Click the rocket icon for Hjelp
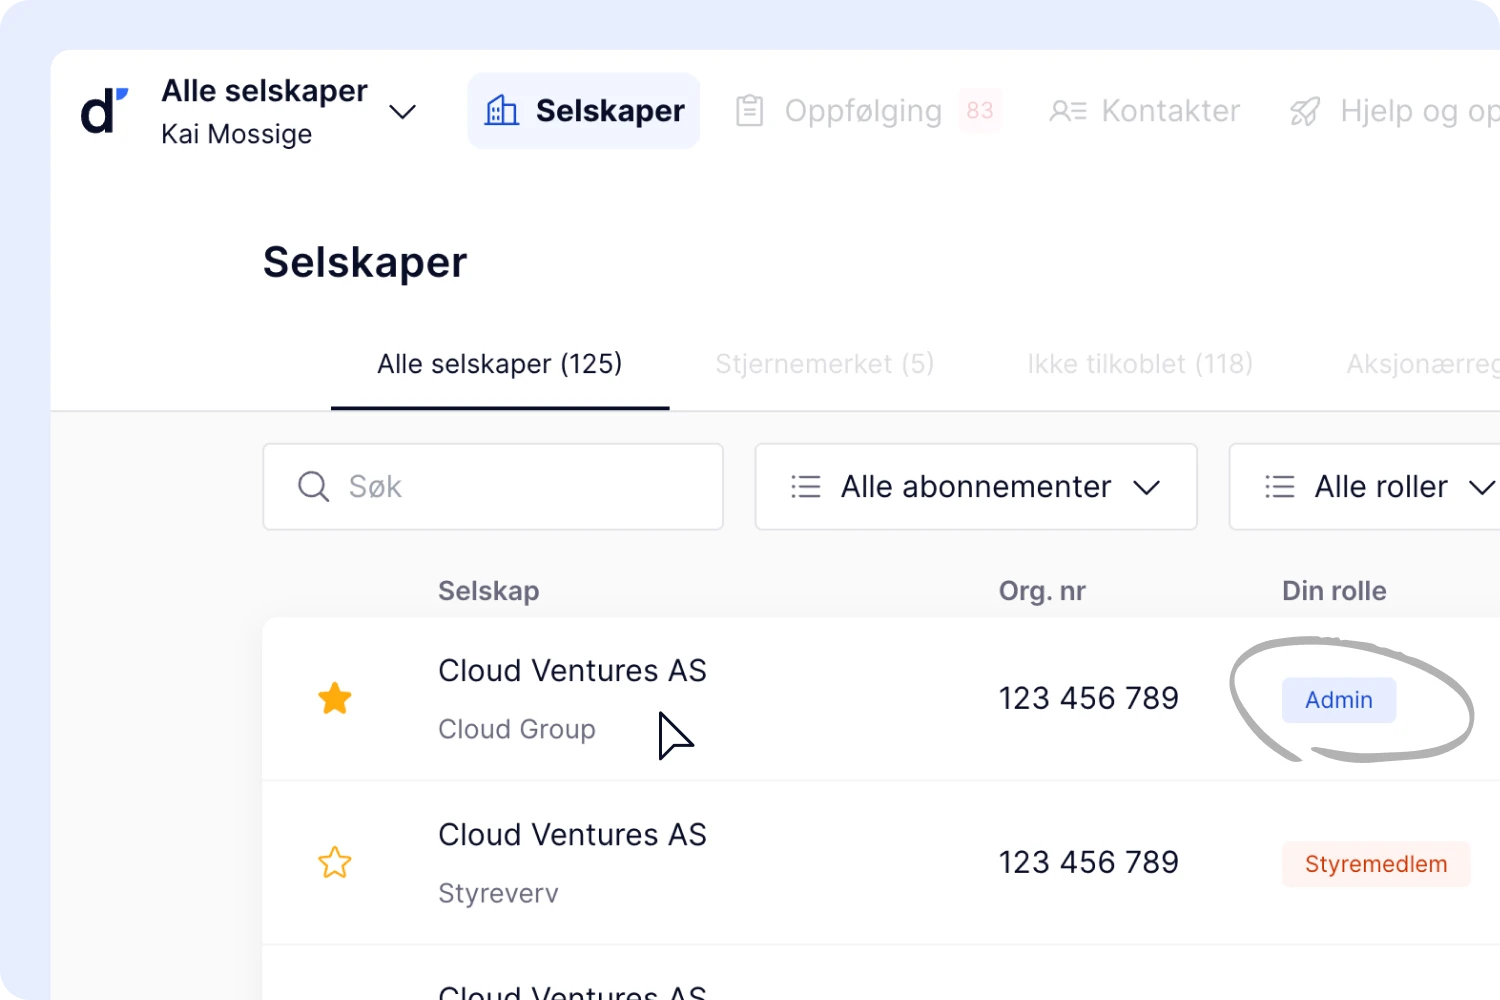The image size is (1500, 1000). (1305, 111)
